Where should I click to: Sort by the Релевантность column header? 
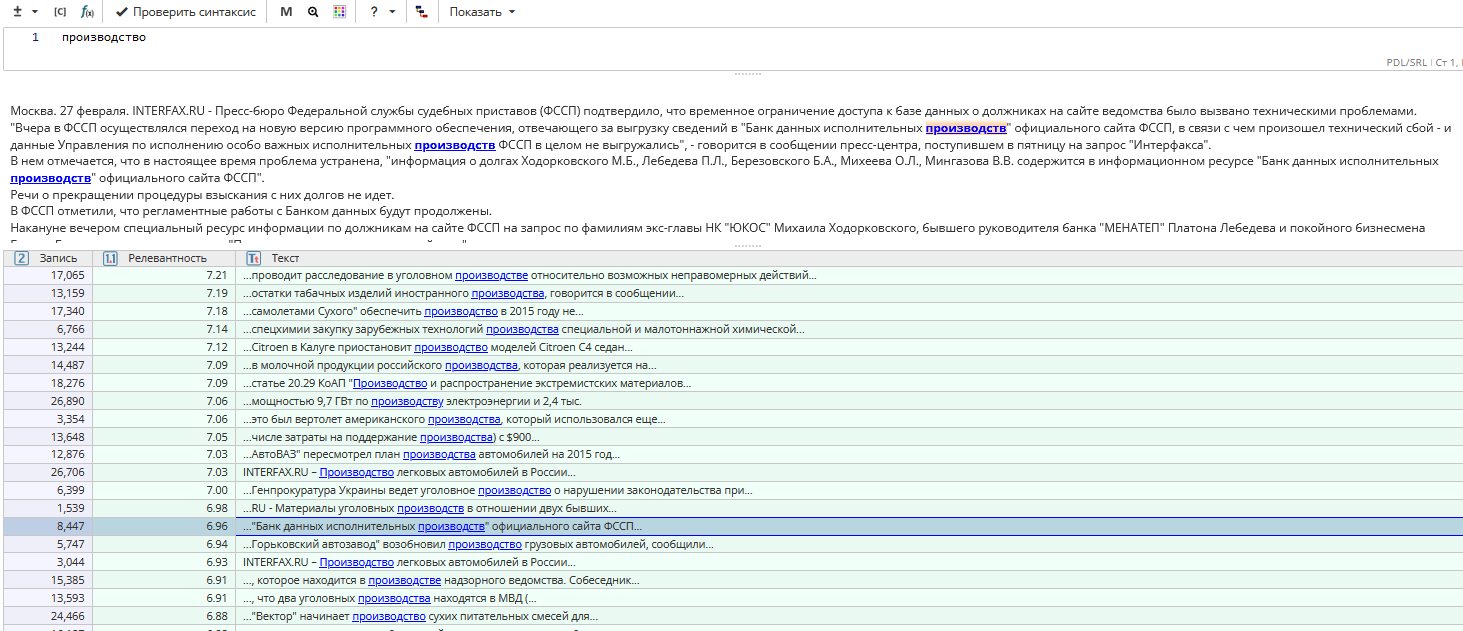[167, 258]
